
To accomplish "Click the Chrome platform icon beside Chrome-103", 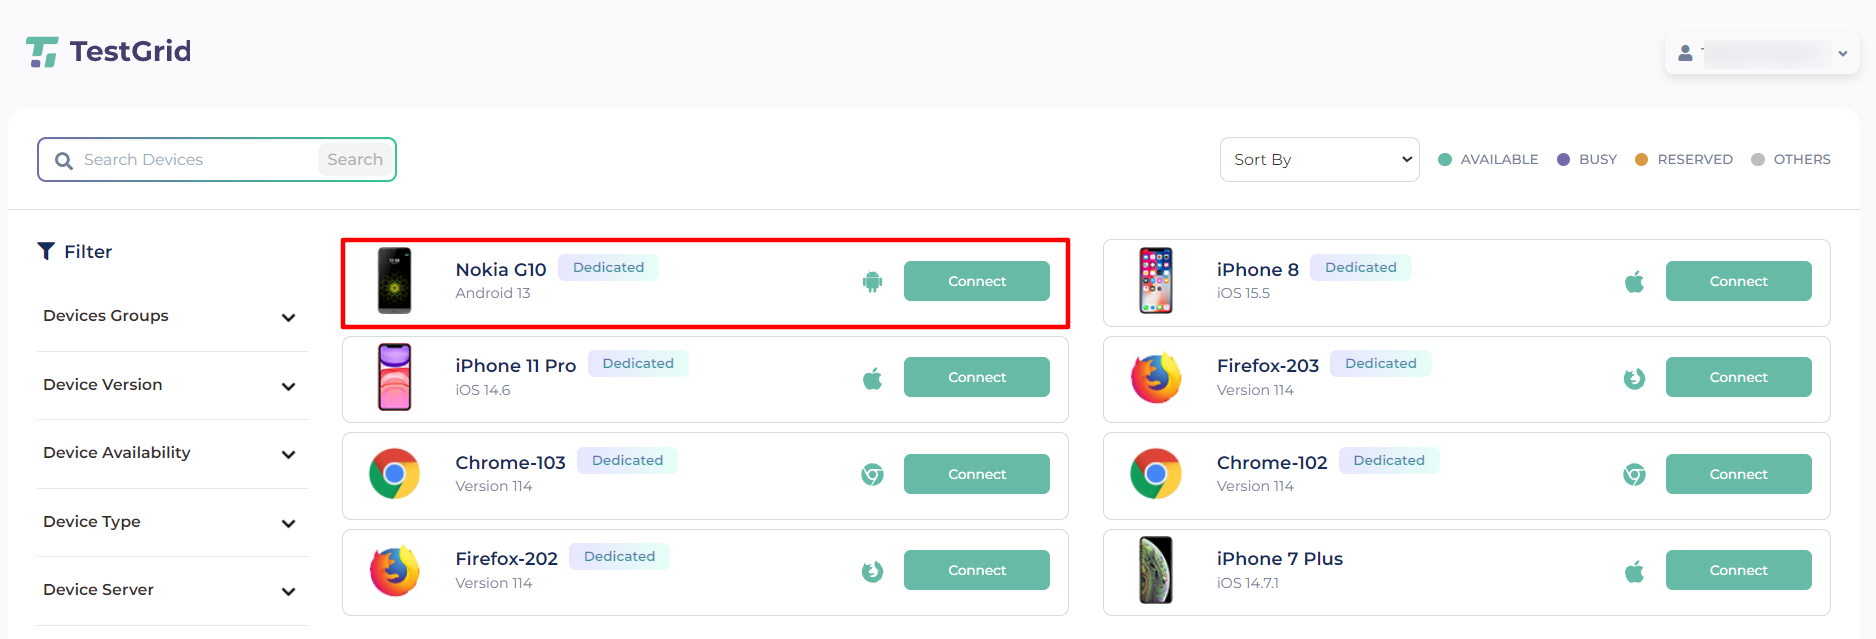I will tap(872, 475).
